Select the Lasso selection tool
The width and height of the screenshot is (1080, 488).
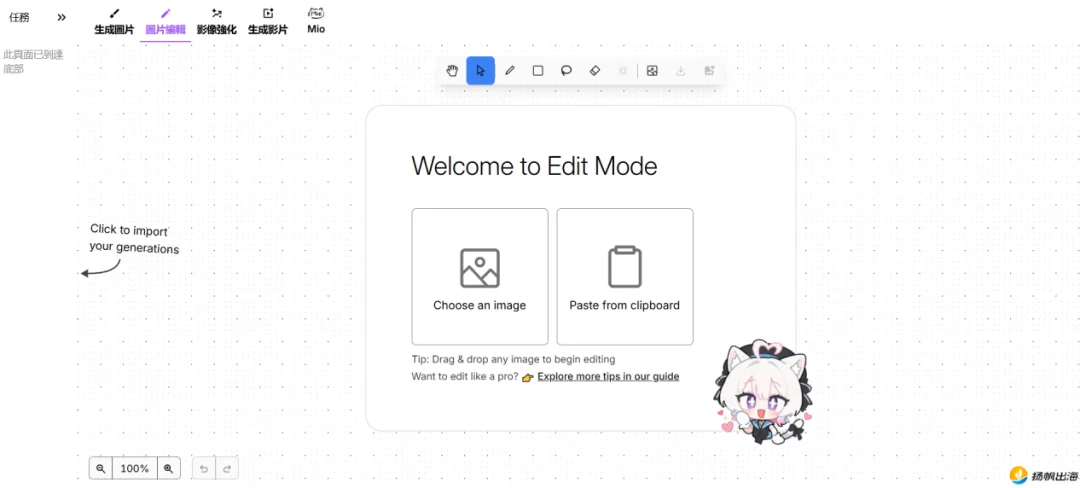[x=566, y=71]
